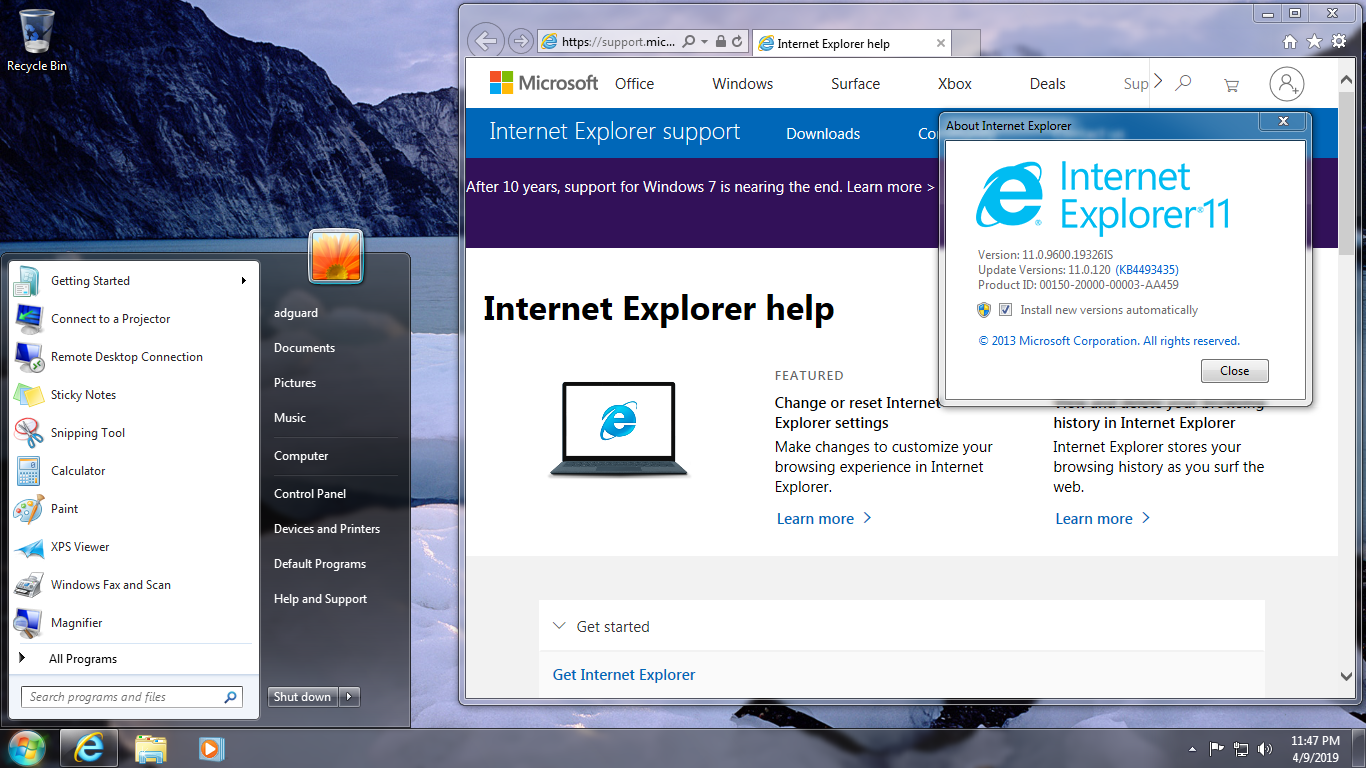Open Office in Microsoft navigation
The image size is (1366, 768).
[634, 84]
